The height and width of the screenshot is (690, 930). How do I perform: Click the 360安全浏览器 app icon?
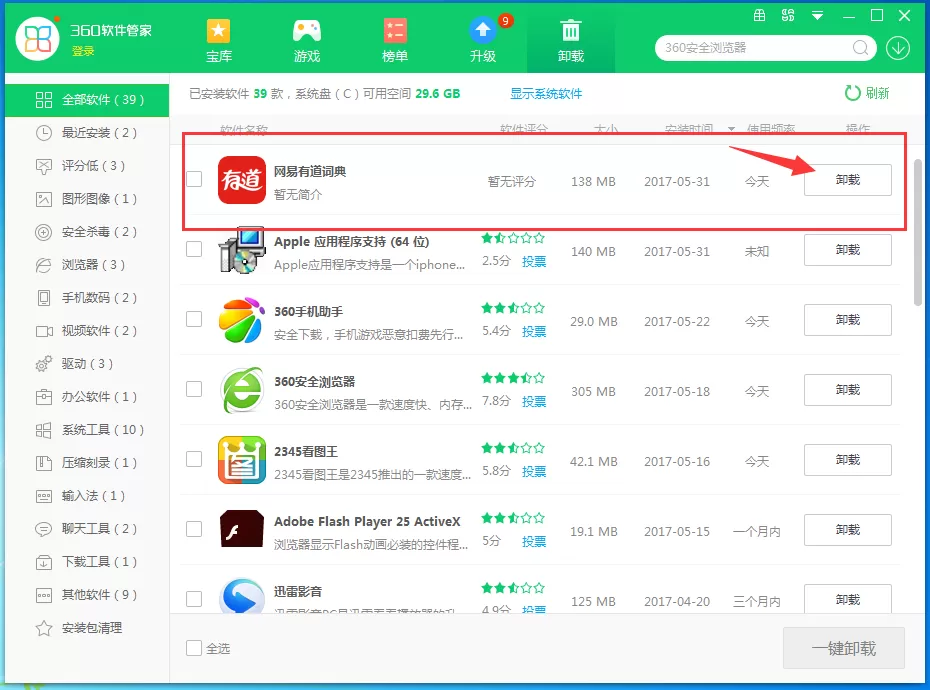click(x=241, y=390)
